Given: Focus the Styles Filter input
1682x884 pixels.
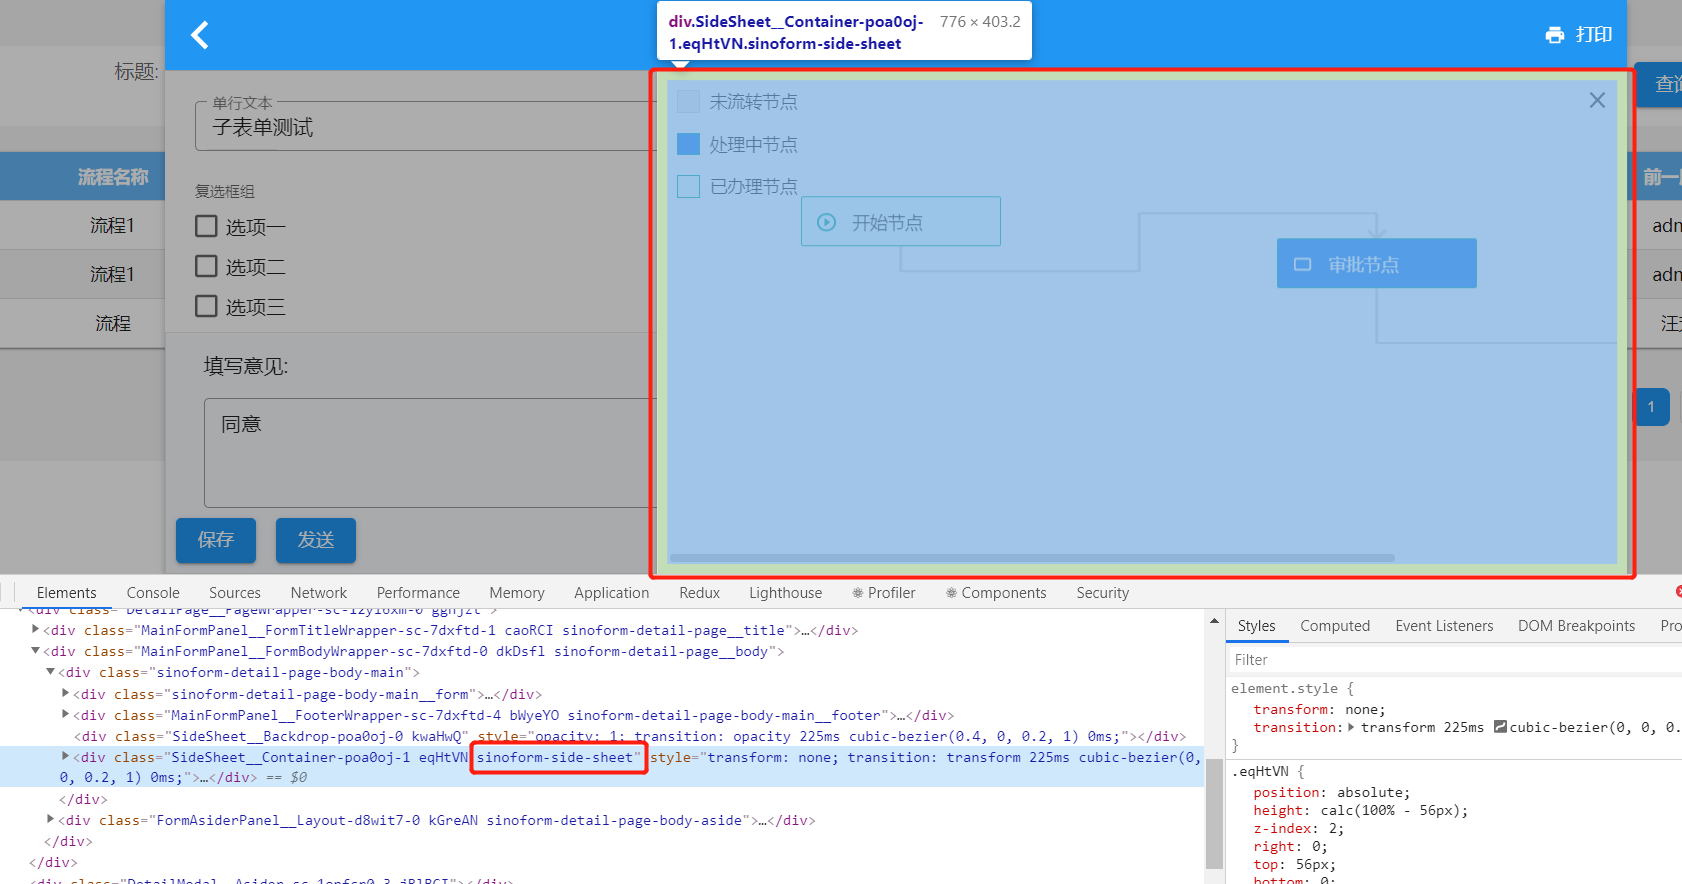Looking at the screenshot, I should point(1455,659).
